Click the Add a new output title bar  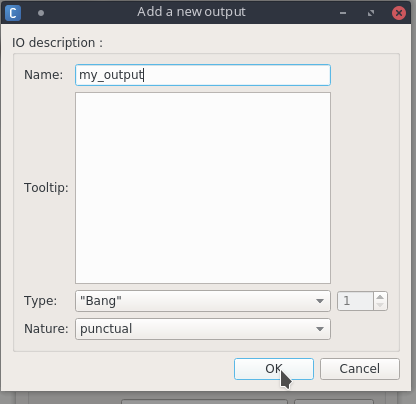tap(191, 12)
